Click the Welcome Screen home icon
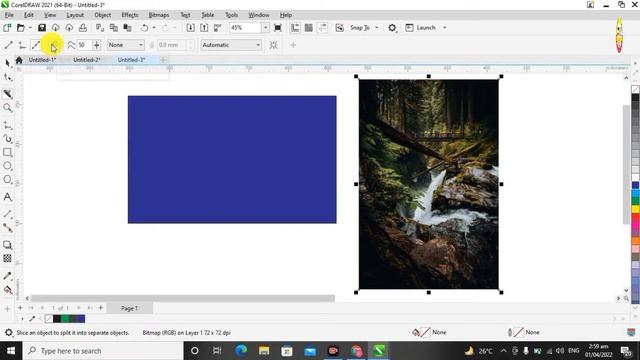This screenshot has width=640, height=360. tap(19, 60)
